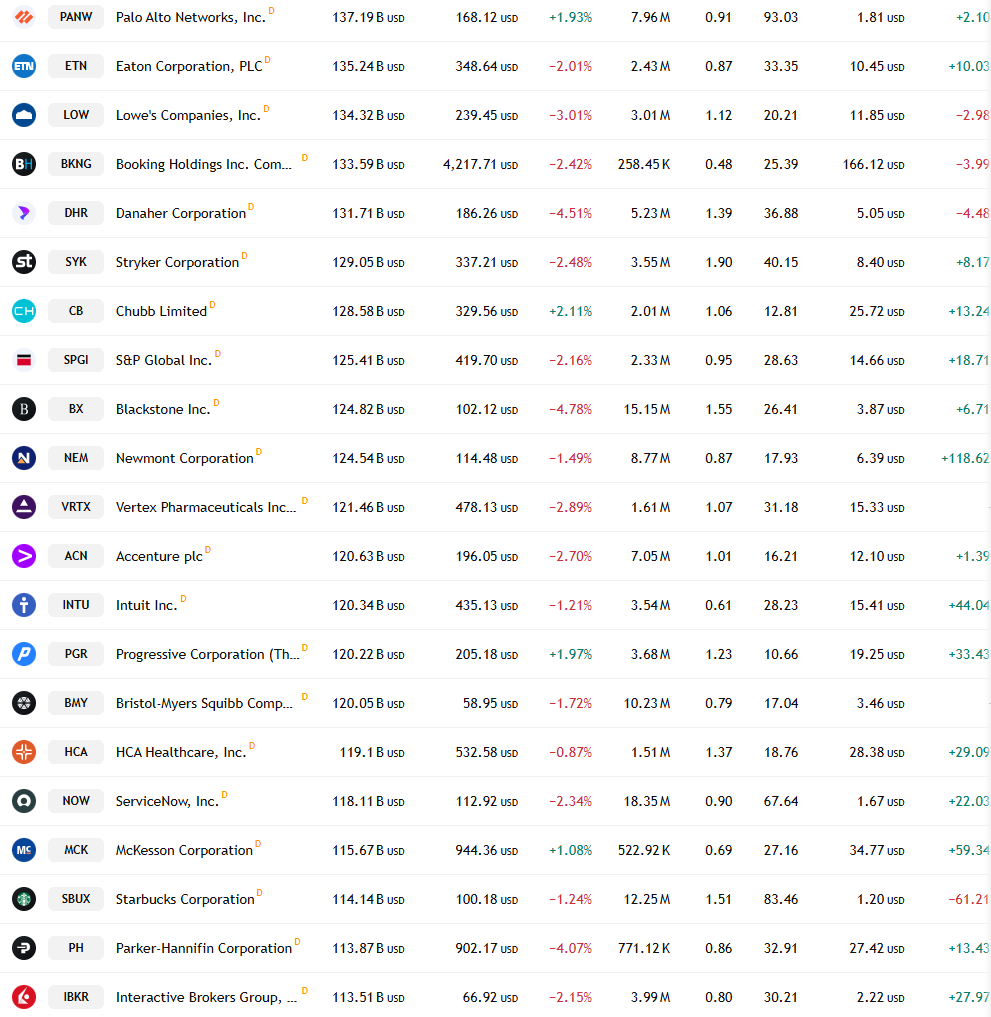991x1017 pixels.
Task: Open the ETN ticker symbol
Action: [x=76, y=66]
